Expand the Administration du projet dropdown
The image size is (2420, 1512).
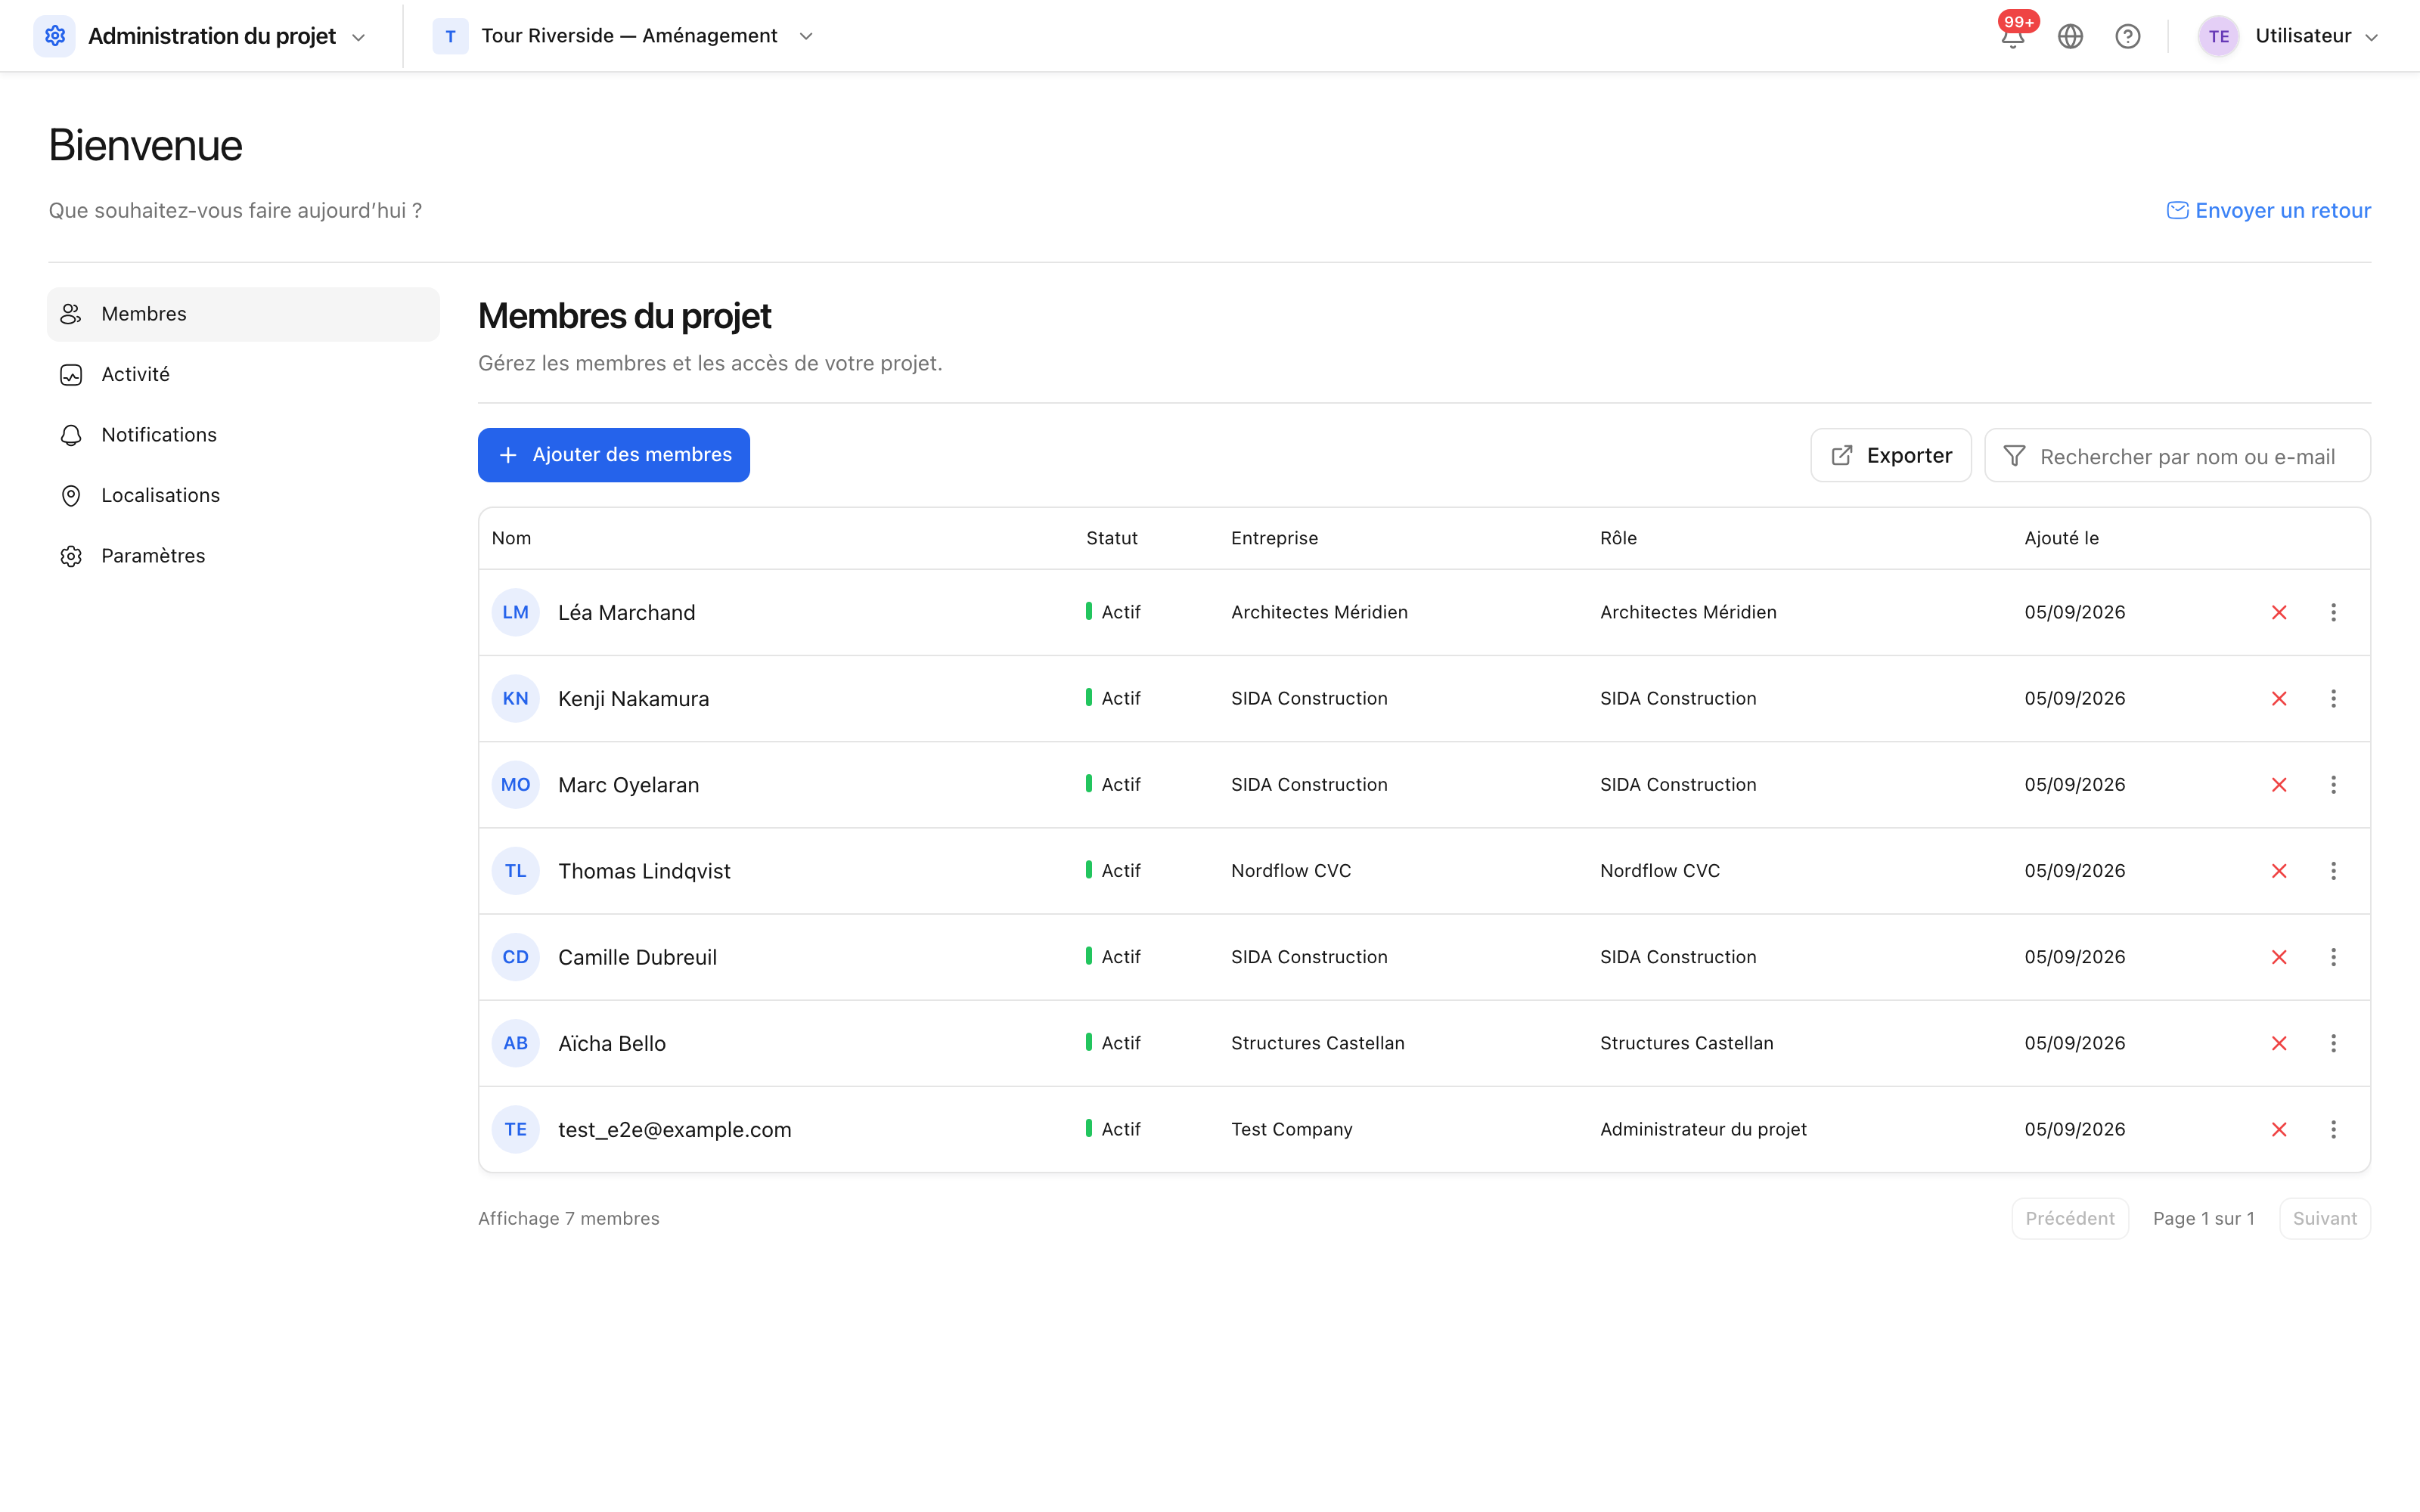pos(359,37)
